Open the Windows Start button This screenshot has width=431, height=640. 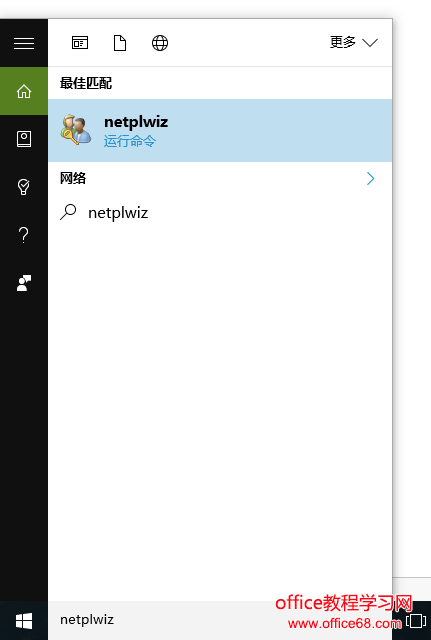click(24, 621)
